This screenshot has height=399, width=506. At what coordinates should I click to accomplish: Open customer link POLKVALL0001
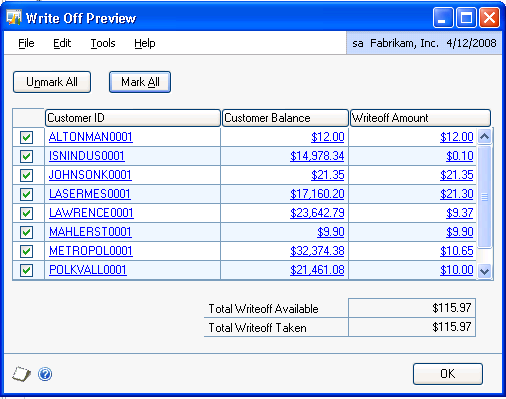tap(88, 270)
